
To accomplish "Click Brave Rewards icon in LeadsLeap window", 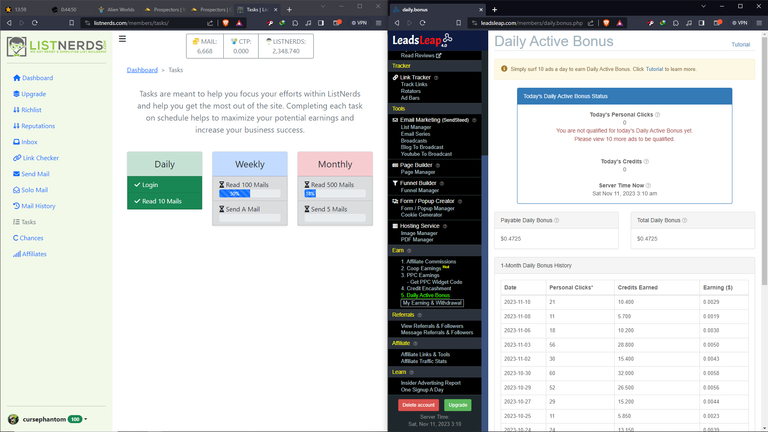I will (x=620, y=23).
